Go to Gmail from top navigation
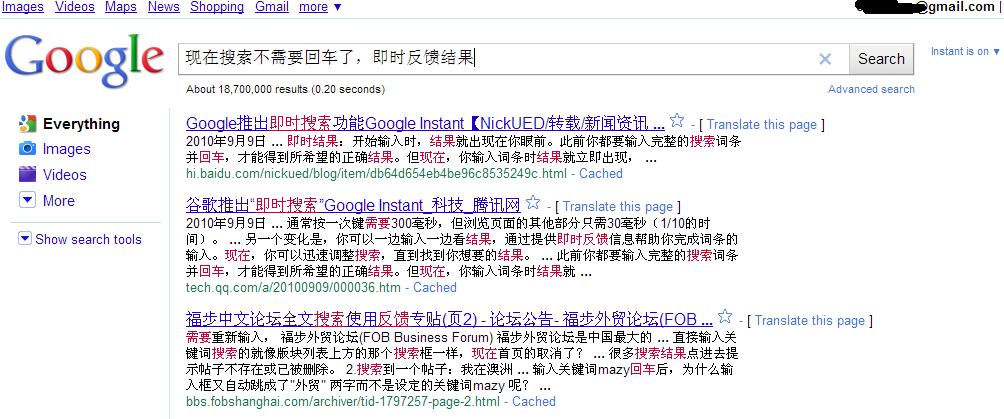This screenshot has width=1004, height=419. [x=271, y=7]
